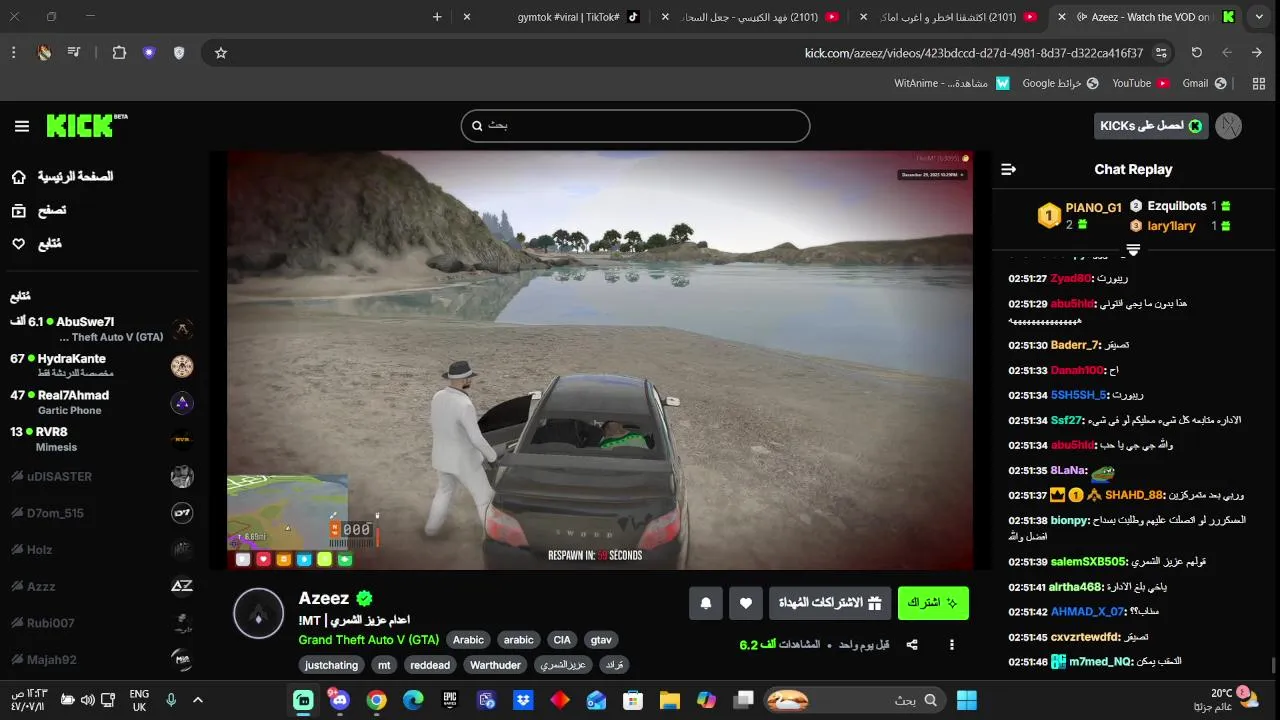This screenshot has width=1280, height=720.
Task: Switch to the اكتشفنا اخطر YouTube tab
Action: tap(958, 17)
